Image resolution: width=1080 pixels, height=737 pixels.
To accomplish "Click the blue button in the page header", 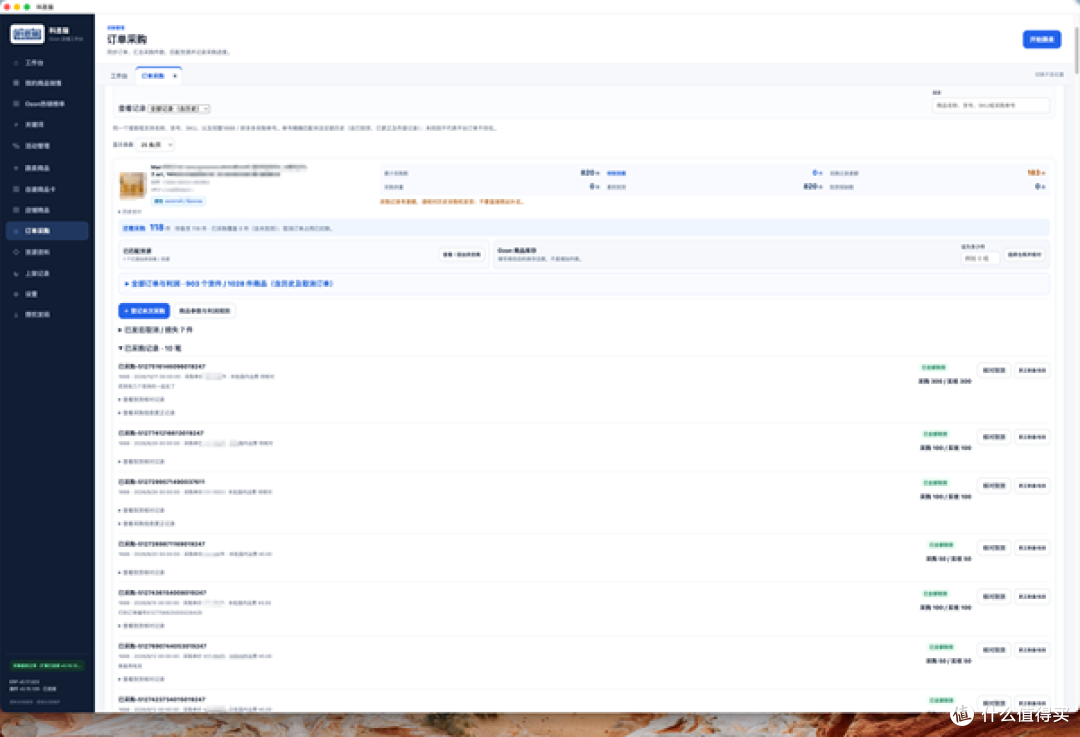I will click(x=1041, y=39).
